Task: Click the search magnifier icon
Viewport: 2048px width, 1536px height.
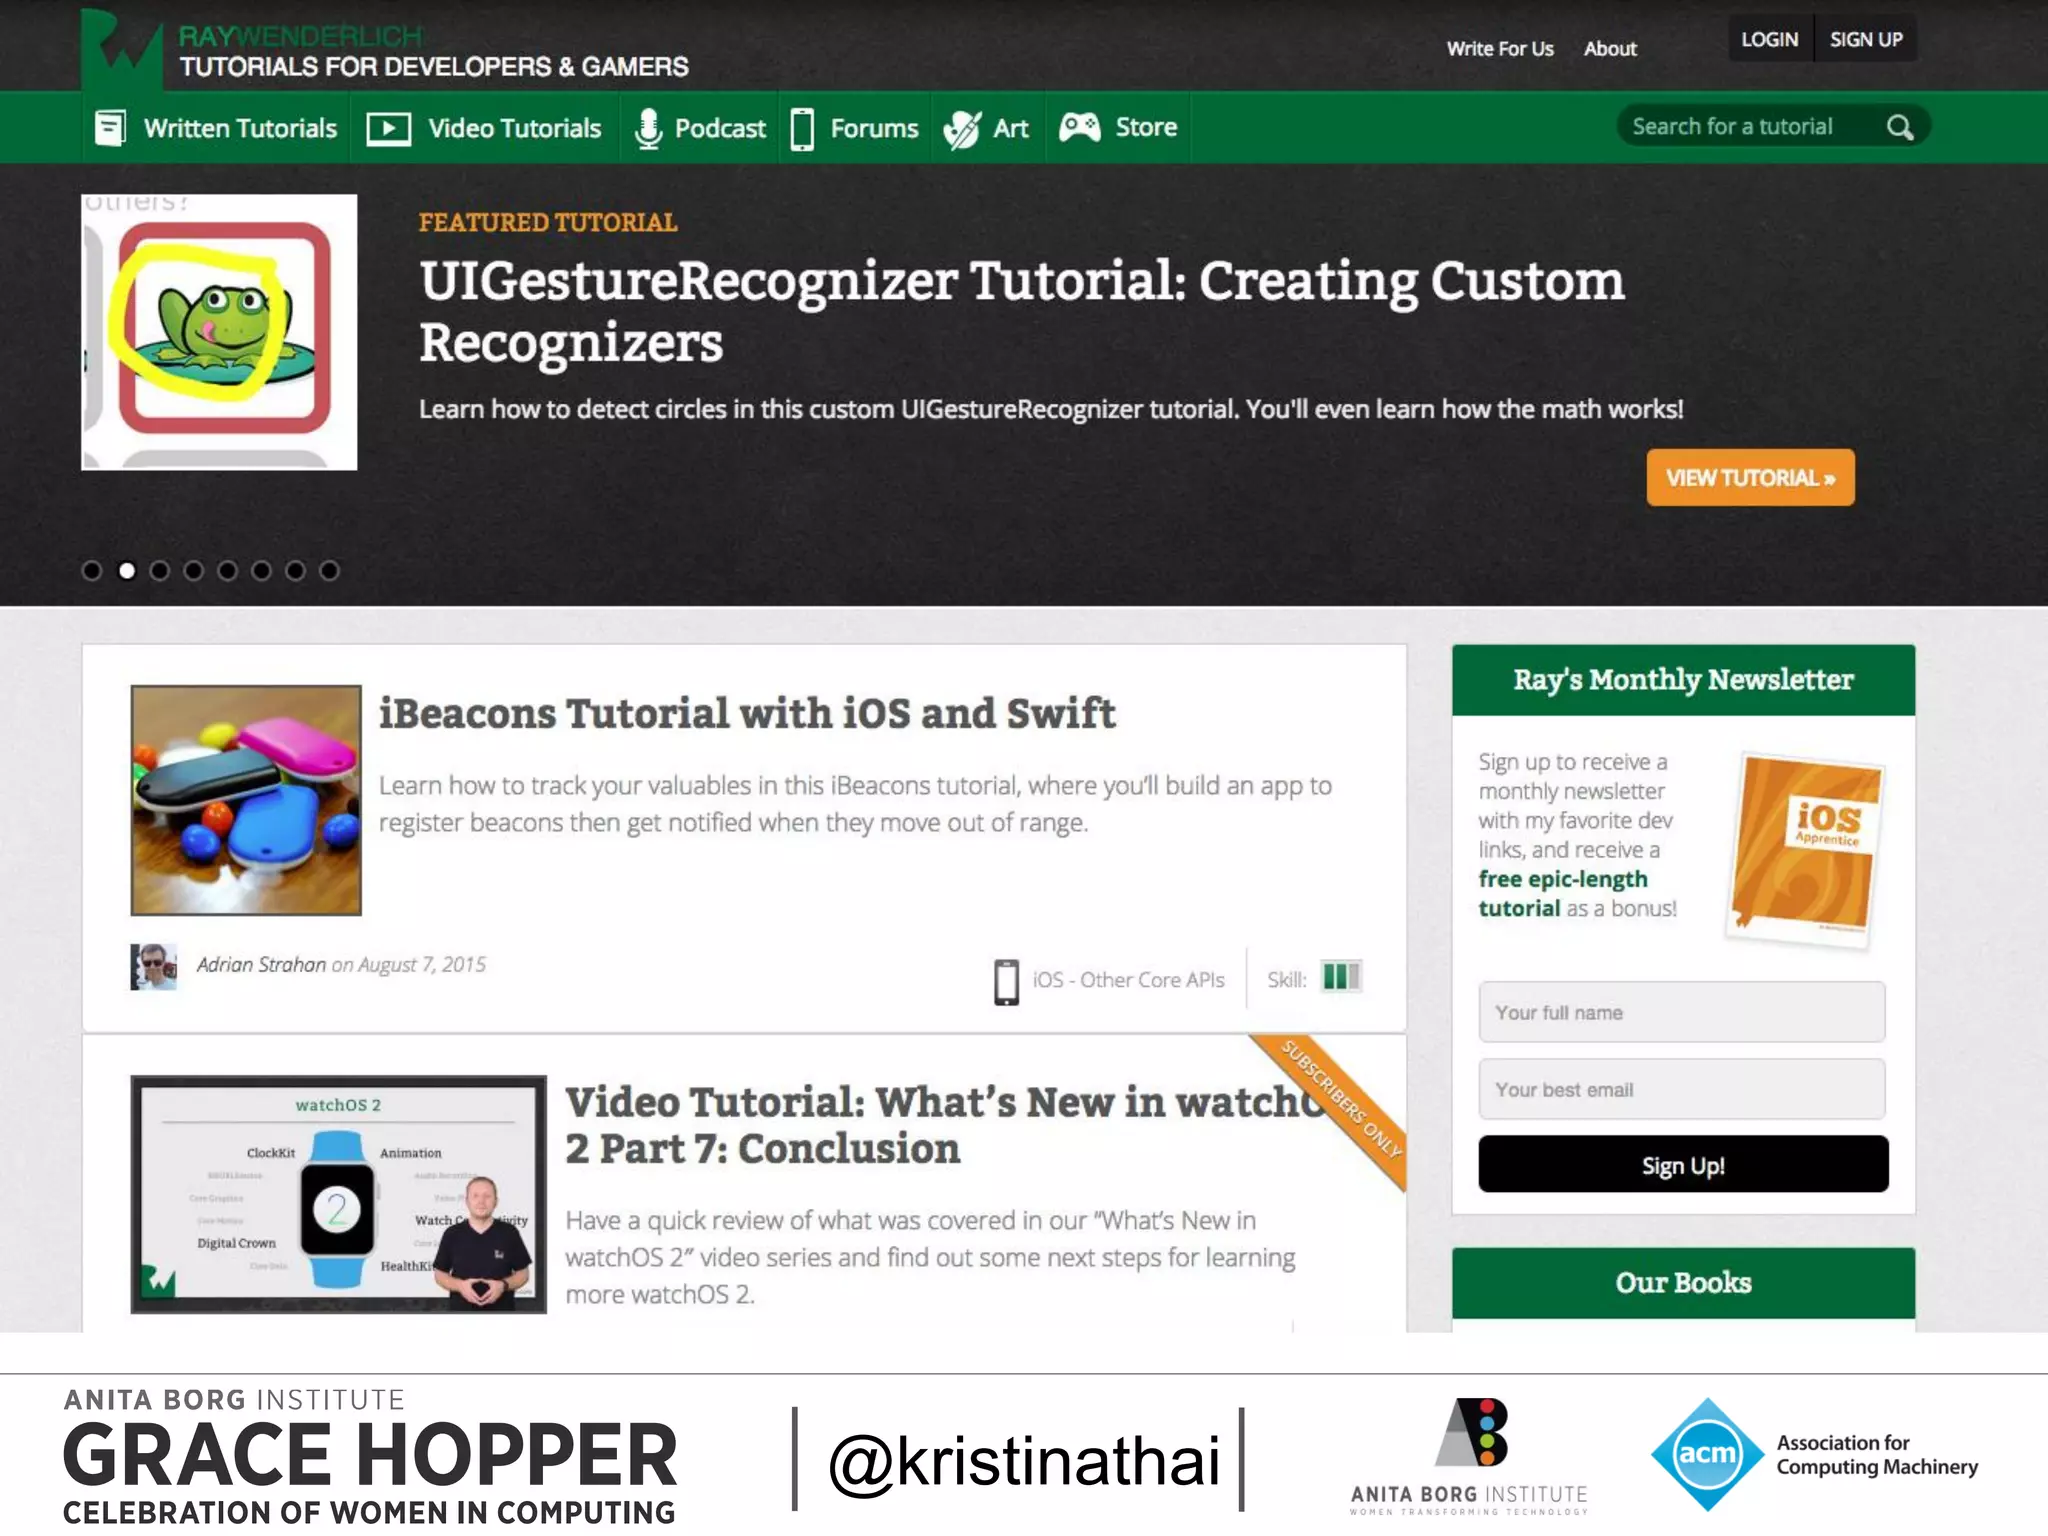Action: point(1899,127)
